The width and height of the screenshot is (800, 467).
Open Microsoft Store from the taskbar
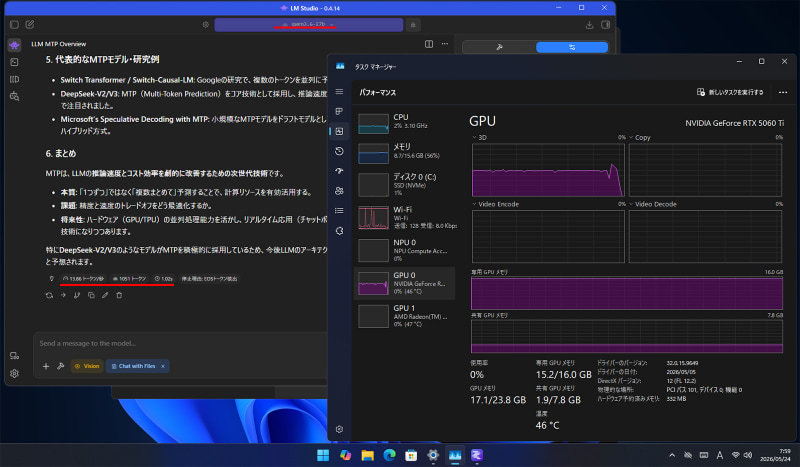click(x=411, y=455)
